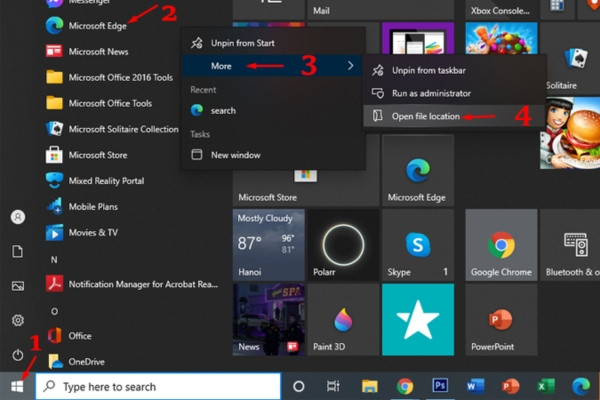Click in the Type here to search box

pyautogui.click(x=158, y=387)
